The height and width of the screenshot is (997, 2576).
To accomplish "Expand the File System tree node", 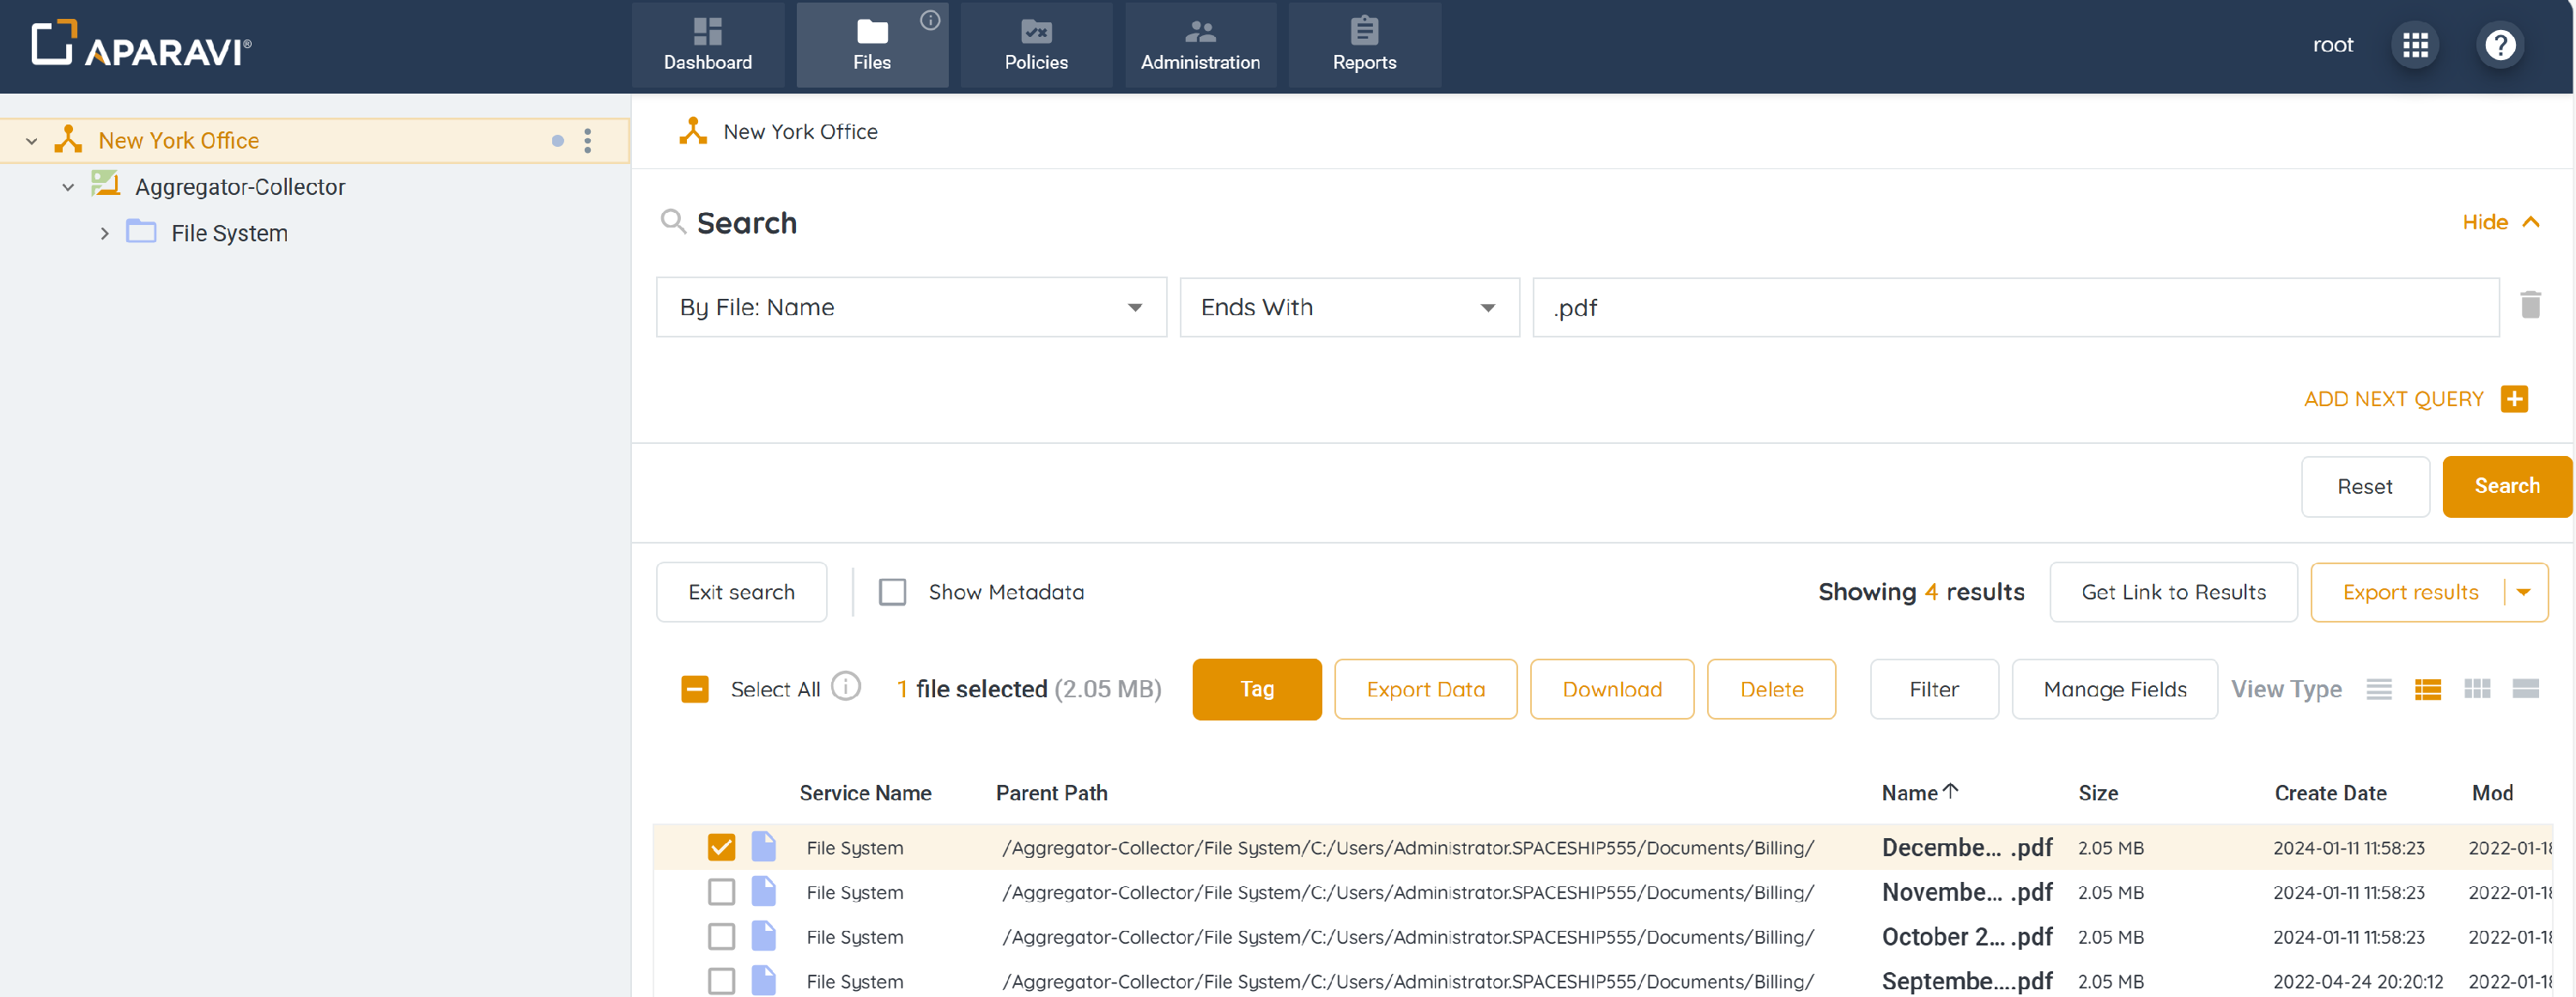I will 105,234.
